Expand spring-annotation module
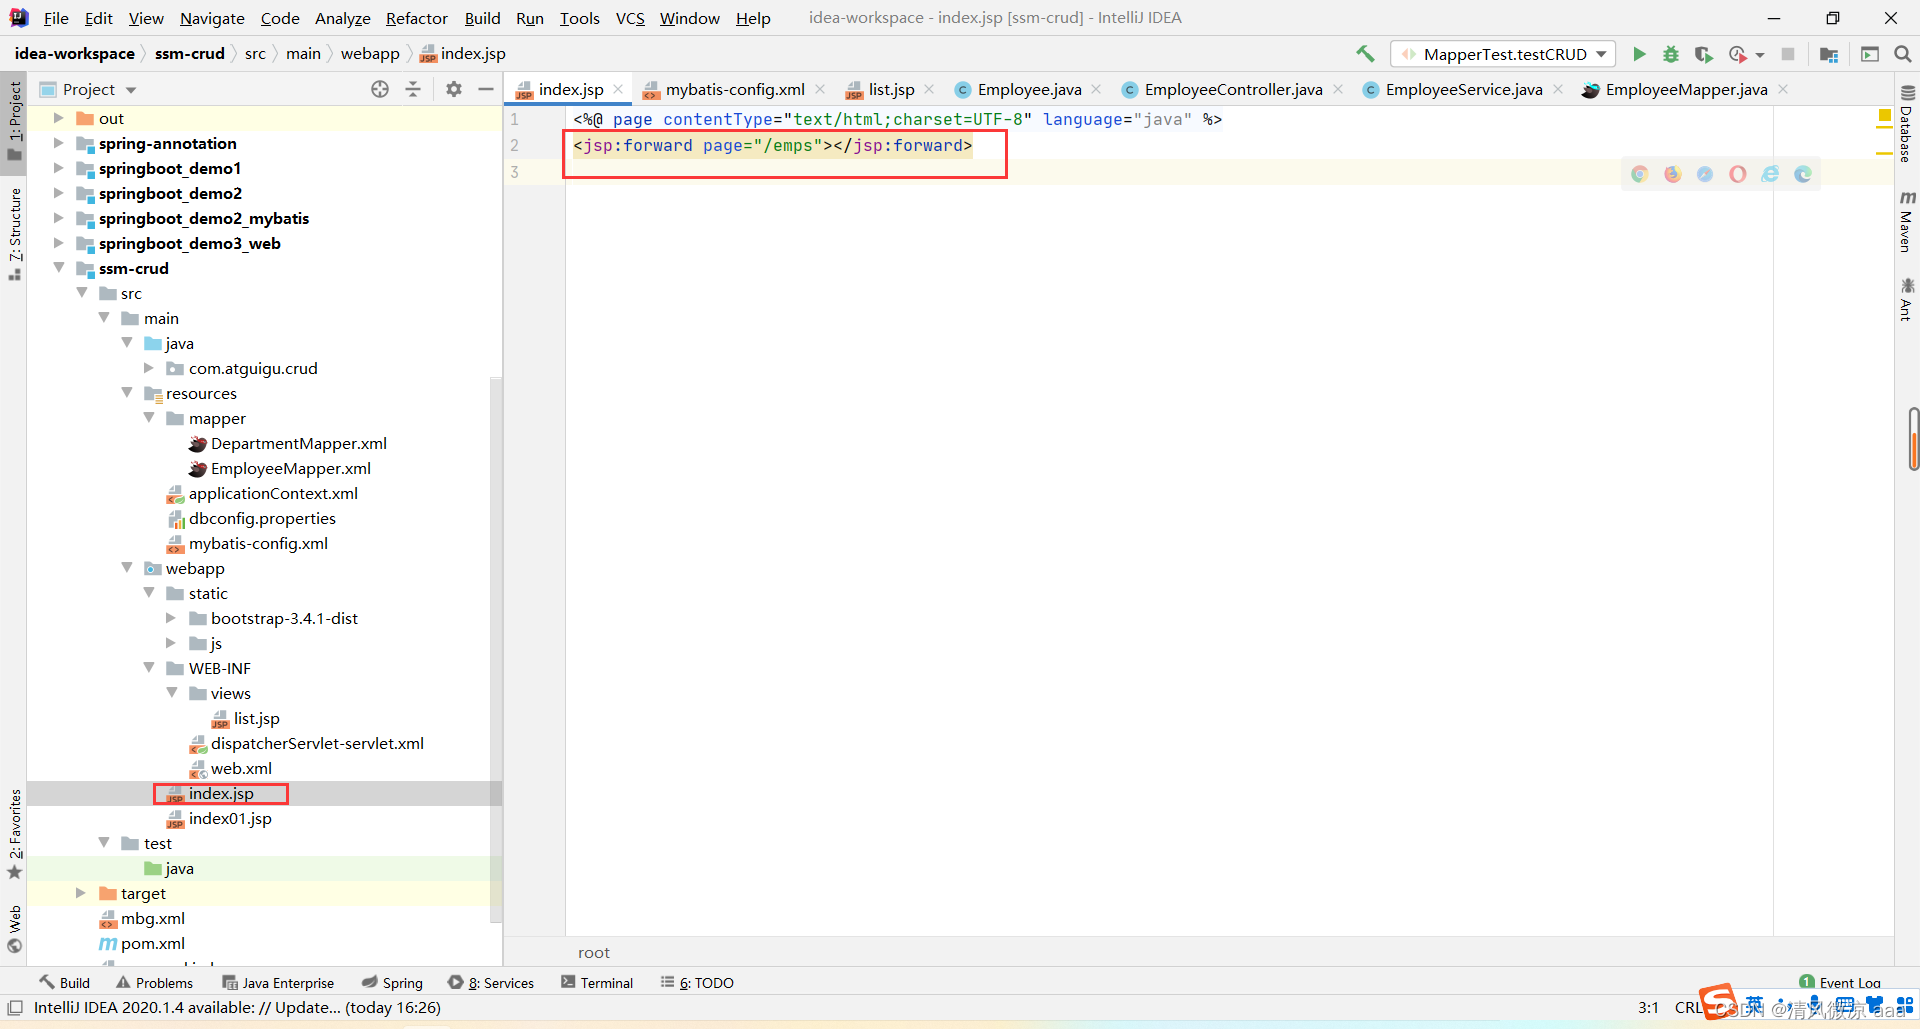The image size is (1920, 1029). (x=58, y=143)
